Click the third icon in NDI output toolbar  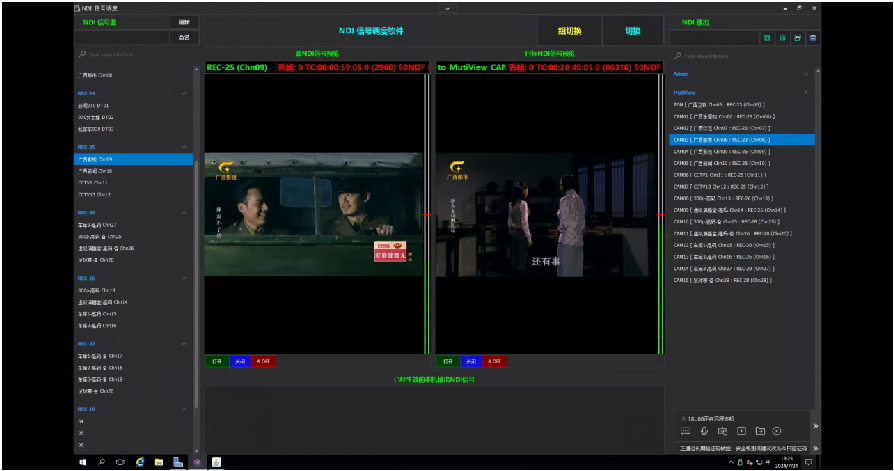pos(798,38)
